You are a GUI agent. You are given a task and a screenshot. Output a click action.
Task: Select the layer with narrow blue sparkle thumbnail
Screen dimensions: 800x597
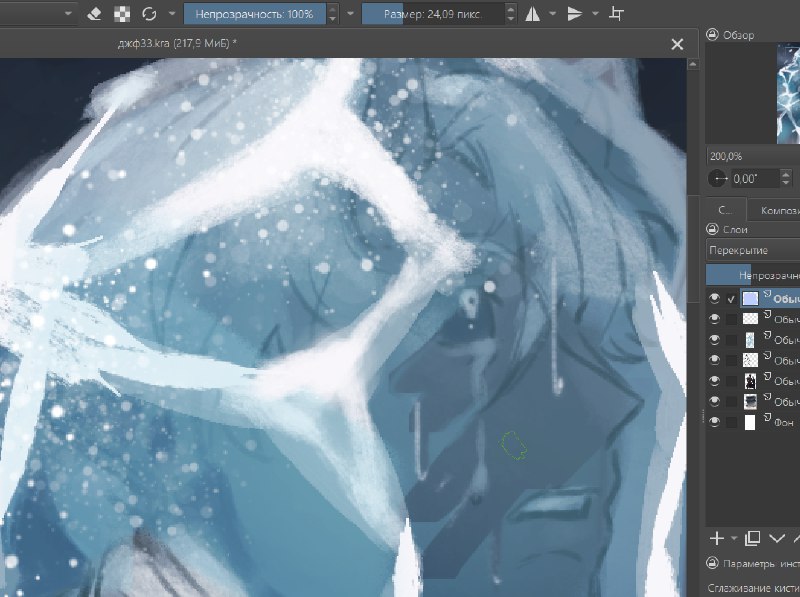[750, 340]
